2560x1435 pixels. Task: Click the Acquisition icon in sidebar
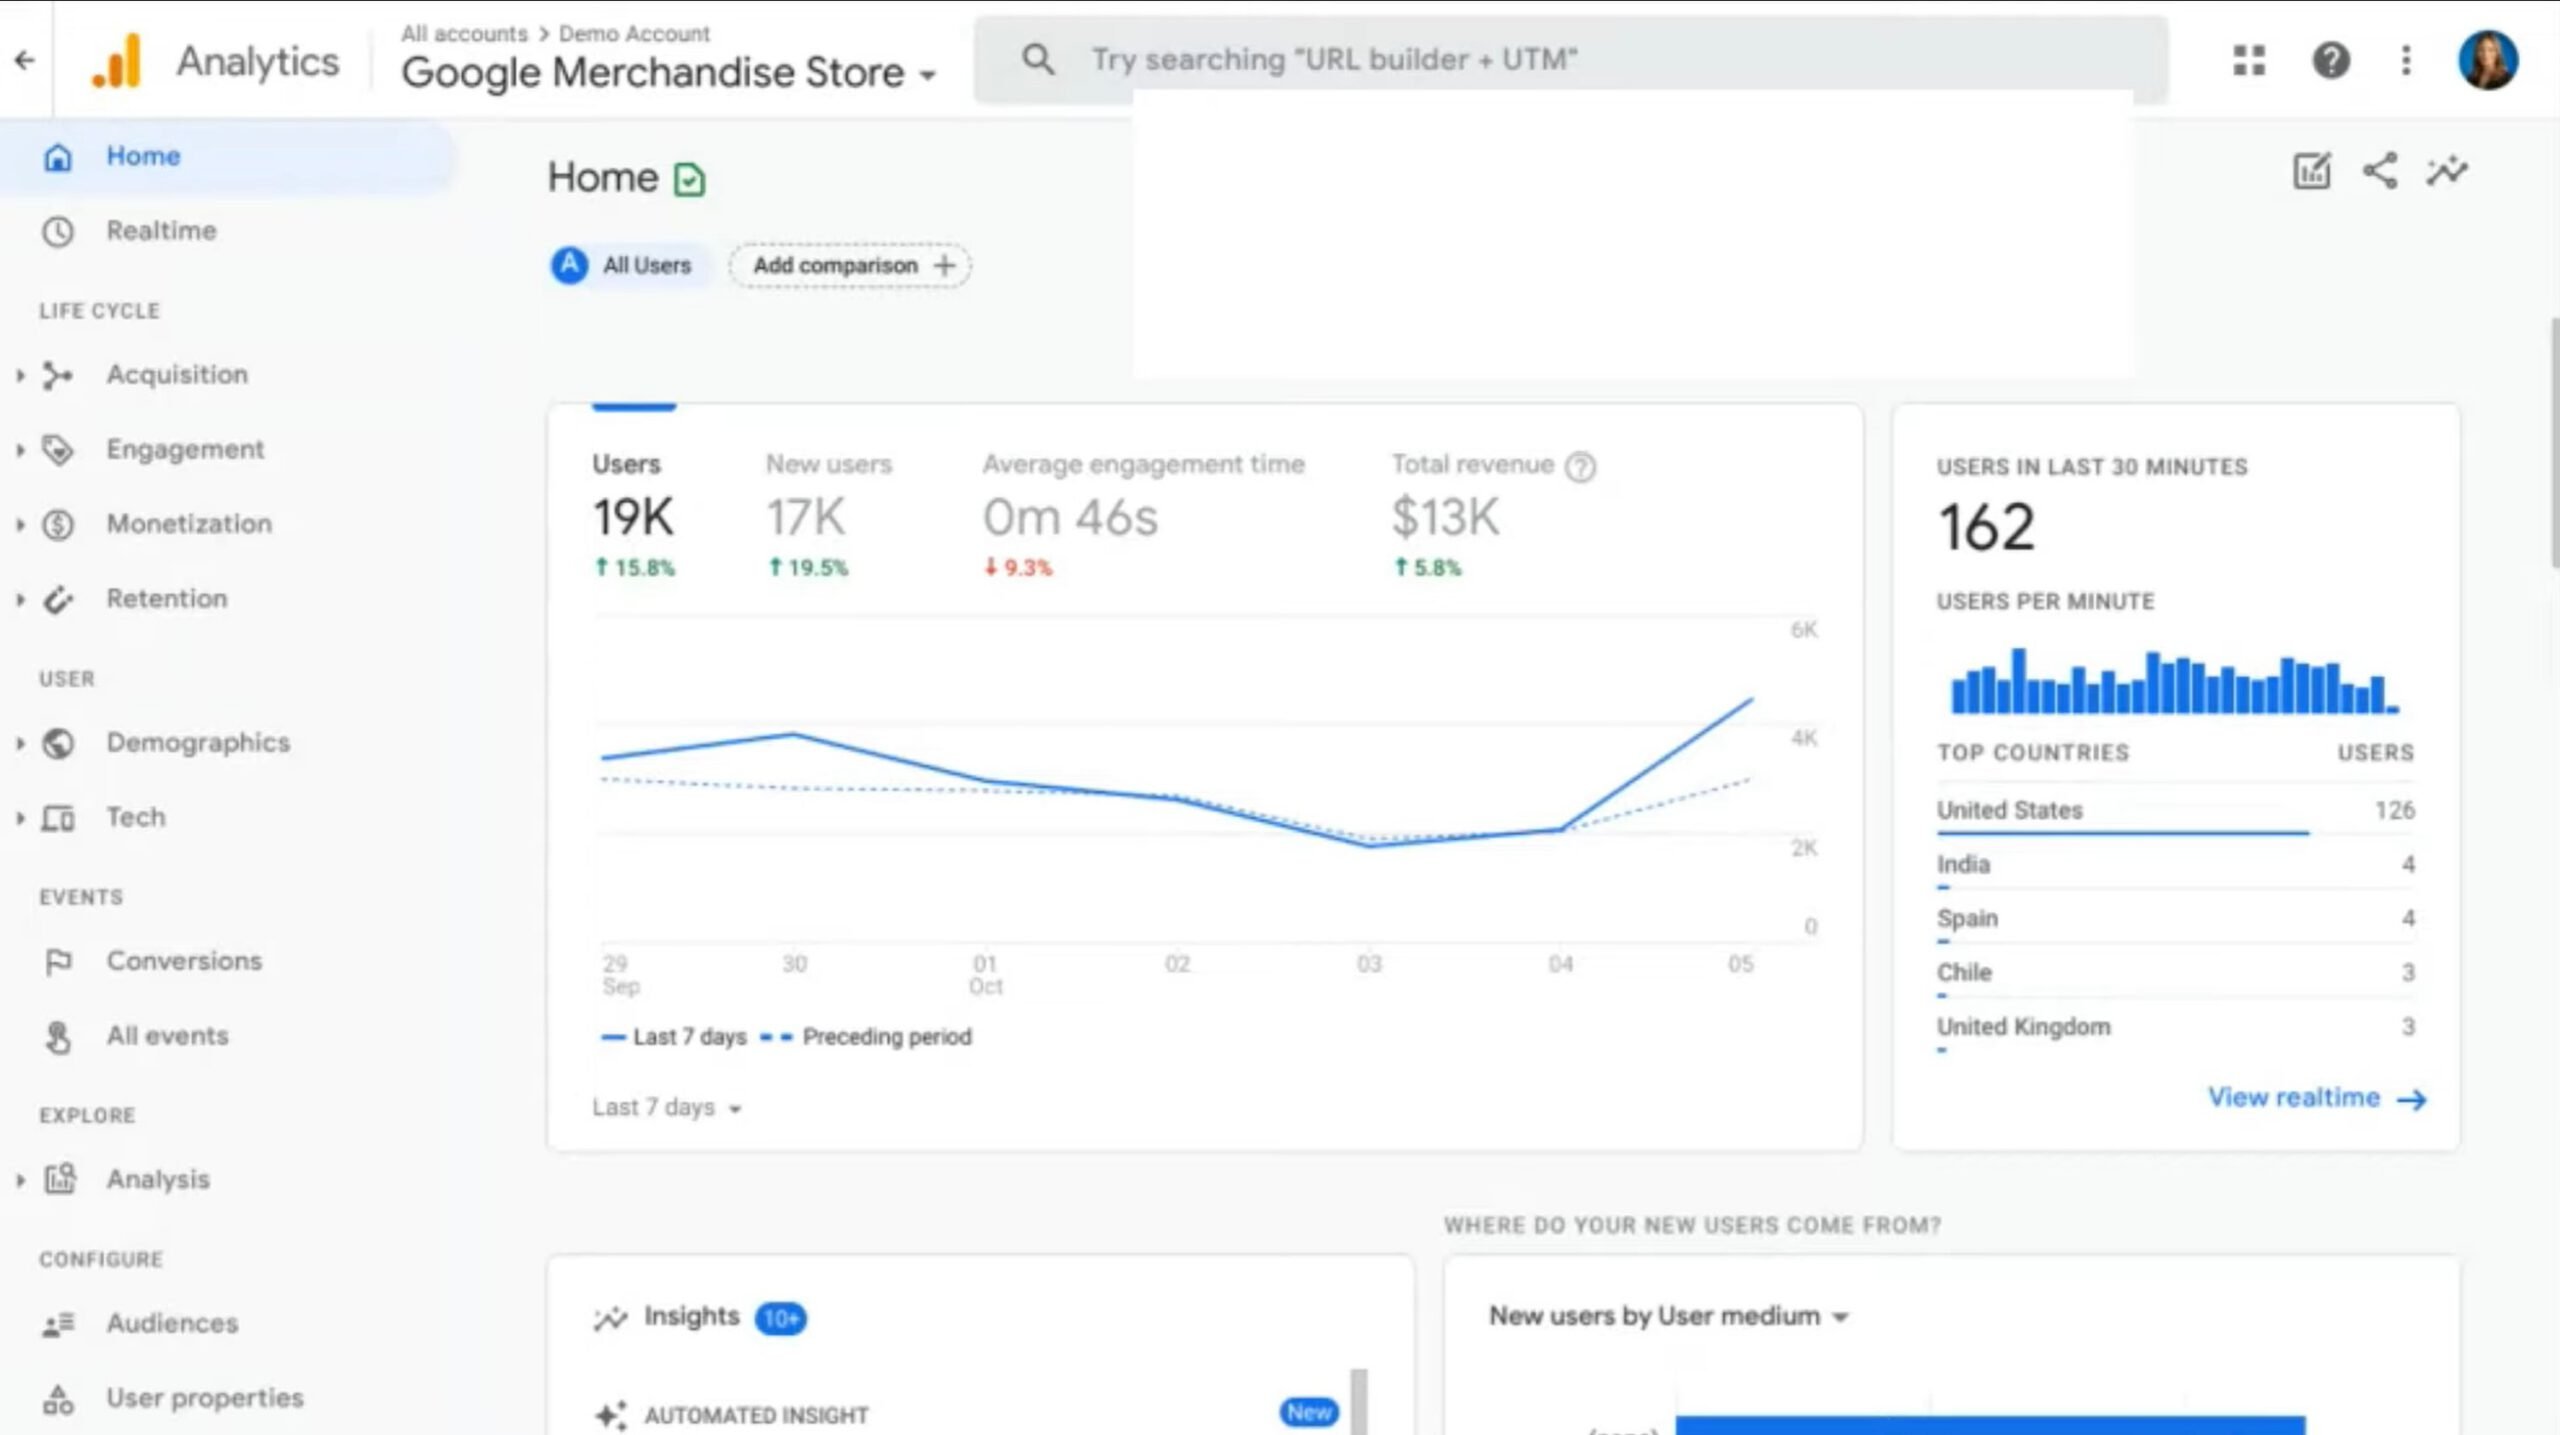coord(58,375)
